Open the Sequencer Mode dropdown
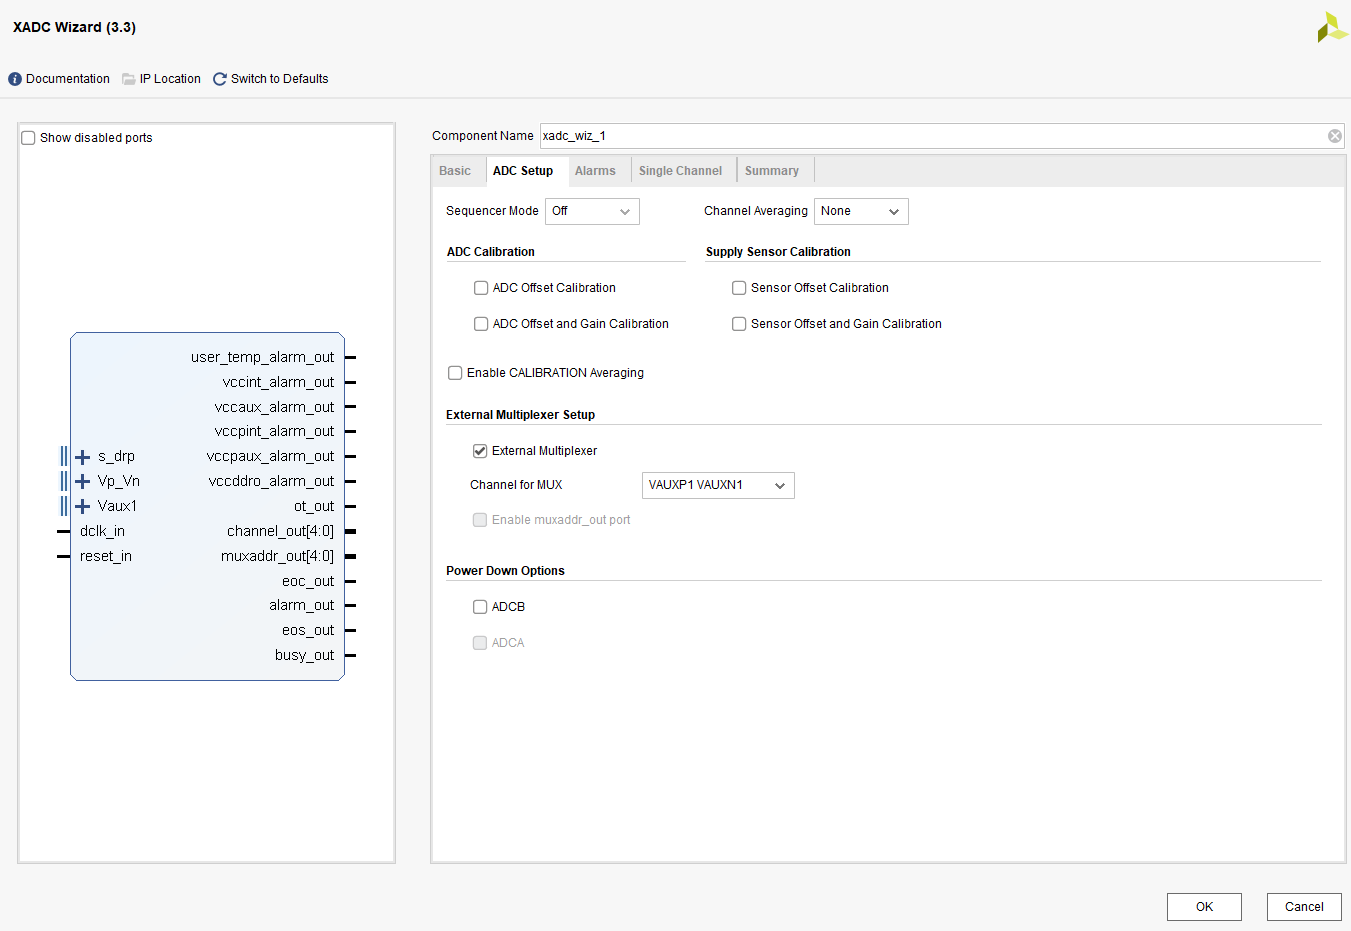1351x931 pixels. point(592,211)
